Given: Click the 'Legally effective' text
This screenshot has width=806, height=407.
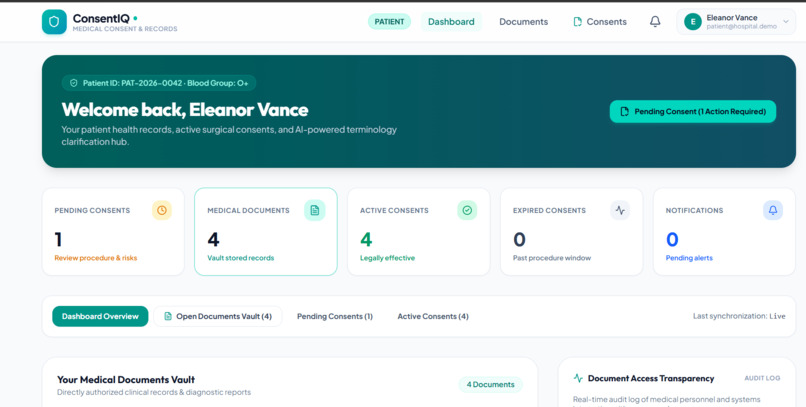Looking at the screenshot, I should pyautogui.click(x=387, y=258).
